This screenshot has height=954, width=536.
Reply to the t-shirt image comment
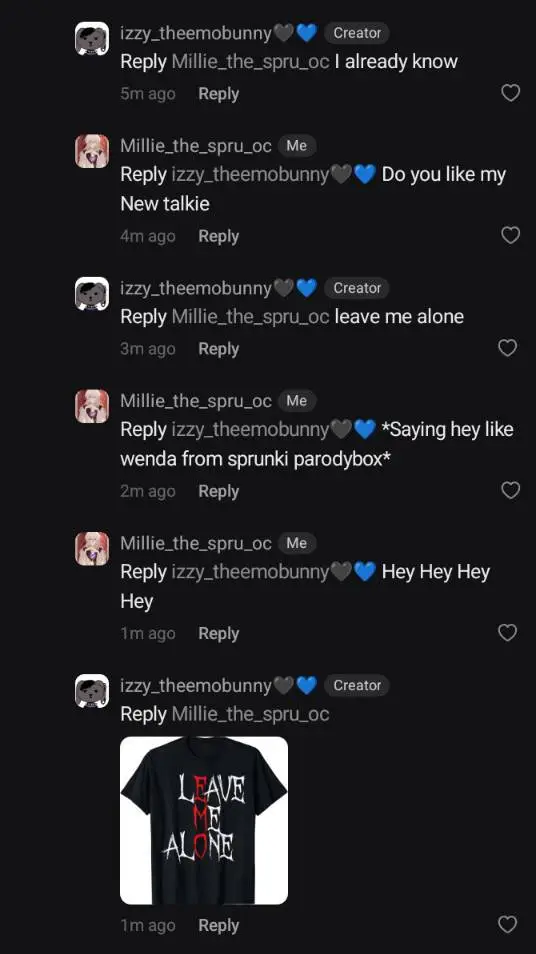218,925
